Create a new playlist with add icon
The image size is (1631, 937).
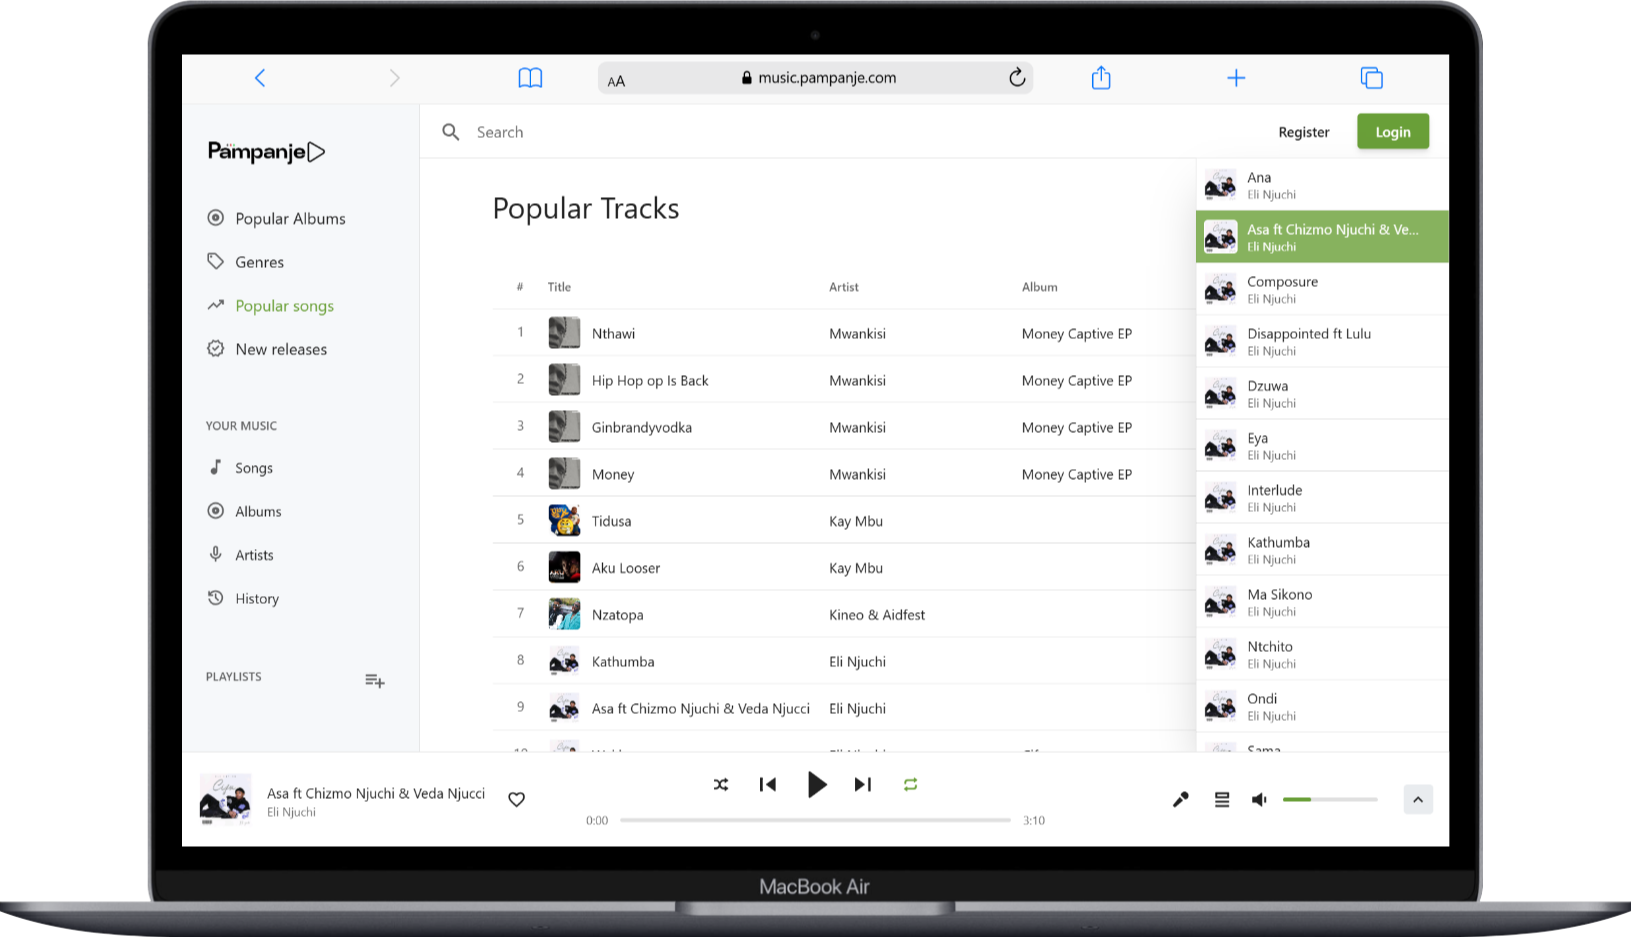pyautogui.click(x=374, y=681)
